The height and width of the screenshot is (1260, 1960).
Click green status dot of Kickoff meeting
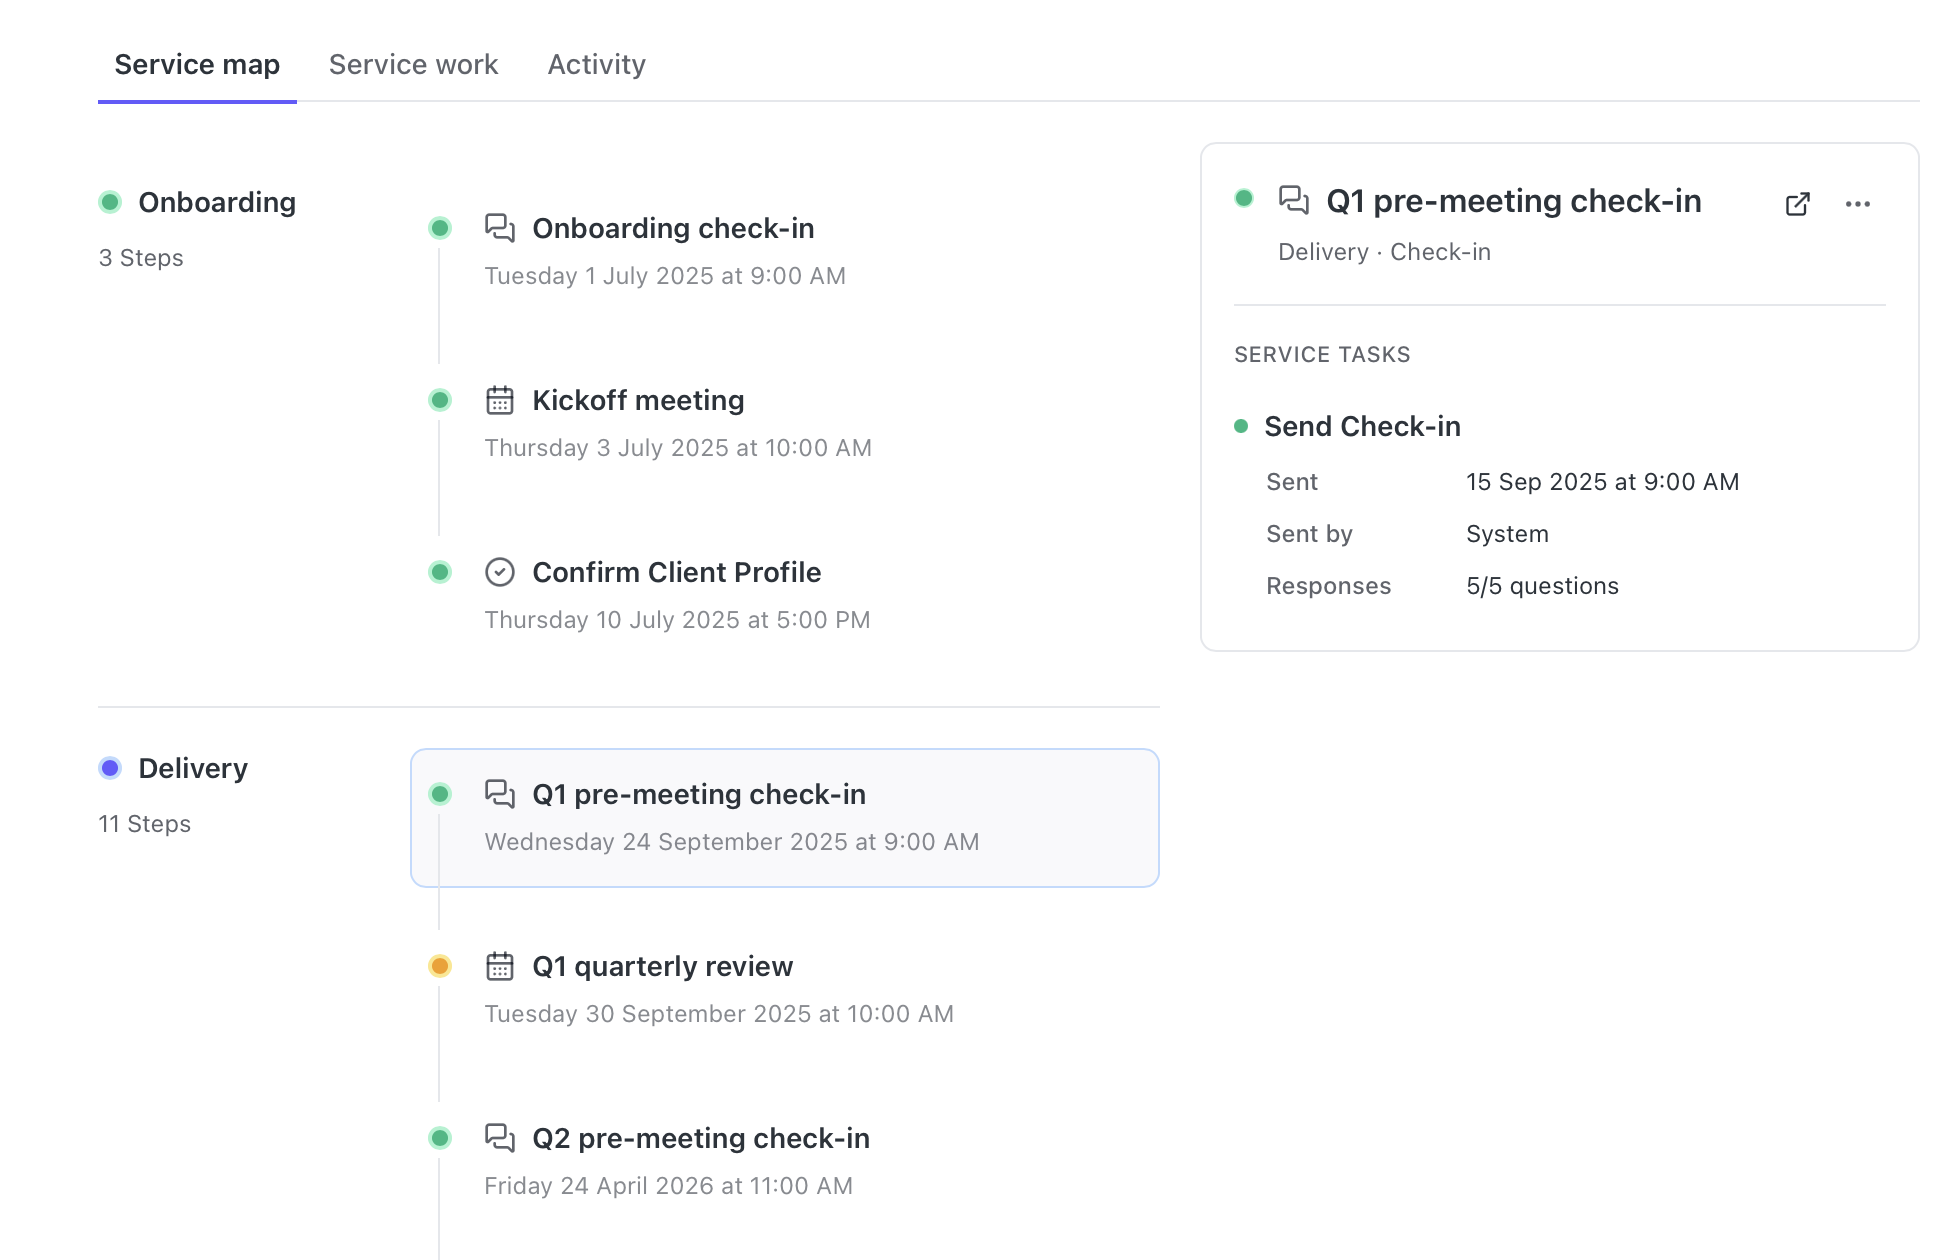(440, 400)
